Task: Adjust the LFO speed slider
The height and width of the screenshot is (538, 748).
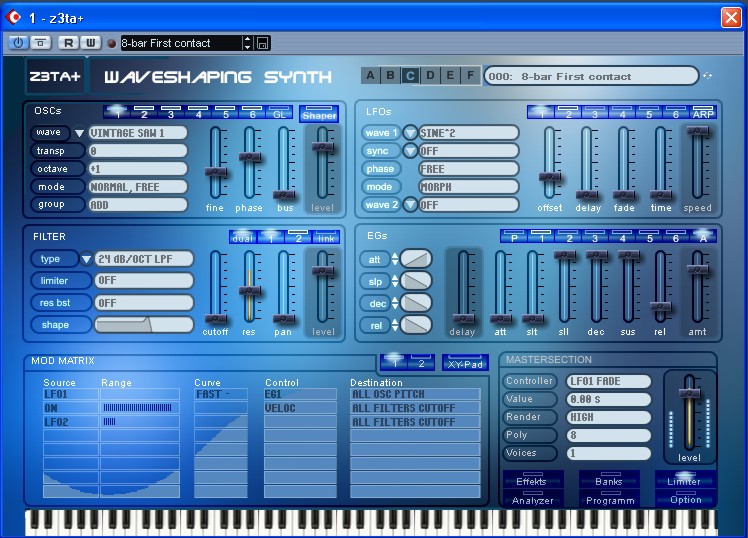Action: [x=697, y=130]
